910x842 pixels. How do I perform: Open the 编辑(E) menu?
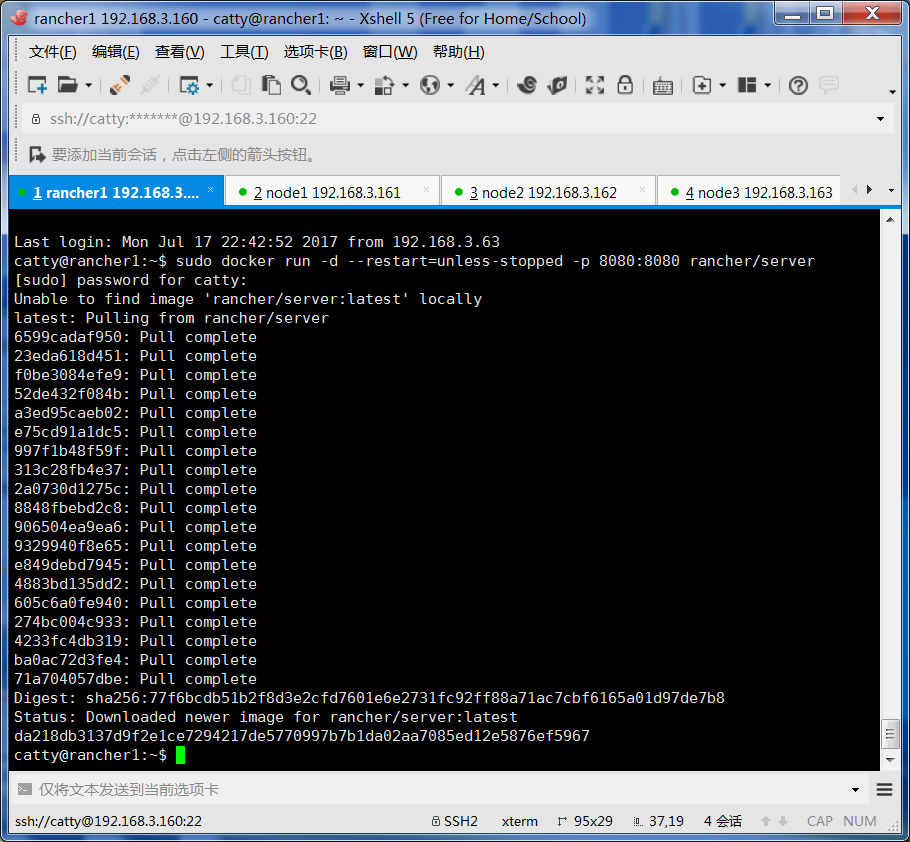115,52
